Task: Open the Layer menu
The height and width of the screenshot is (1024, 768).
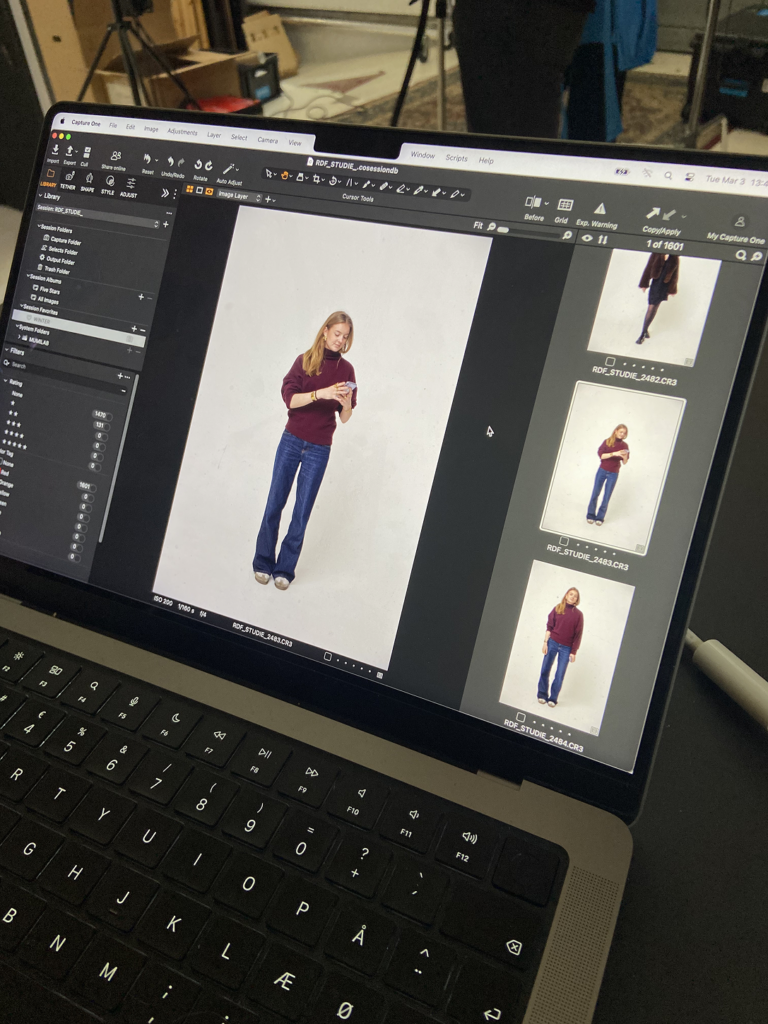Action: [x=214, y=135]
